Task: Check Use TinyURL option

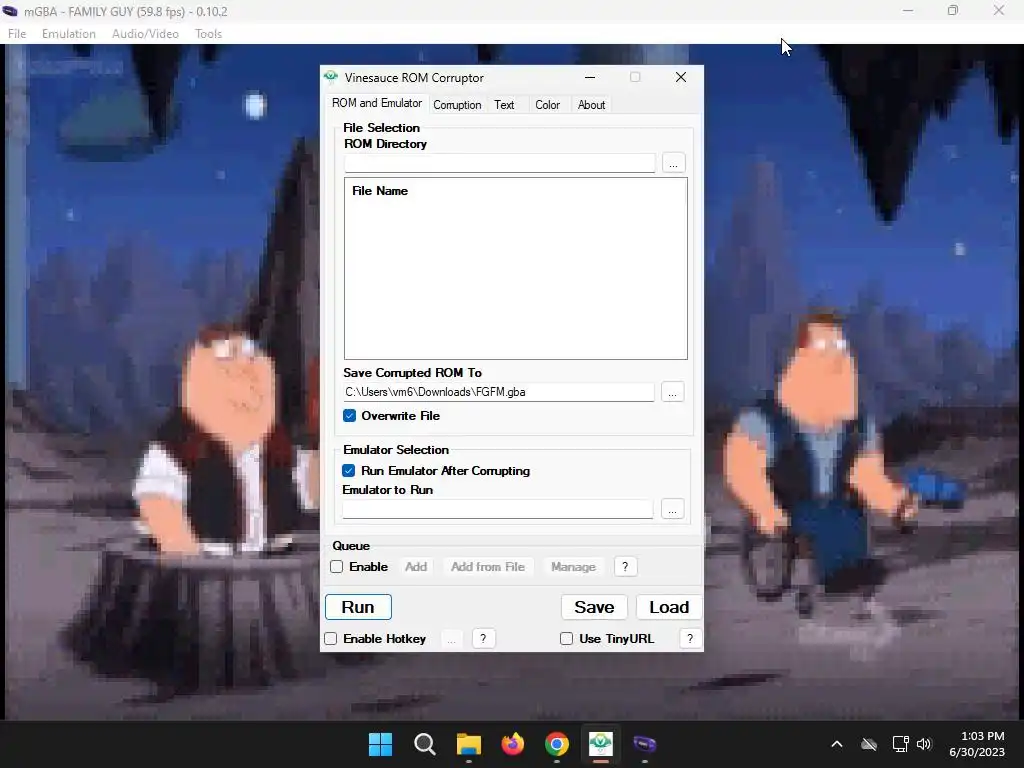Action: coord(566,639)
